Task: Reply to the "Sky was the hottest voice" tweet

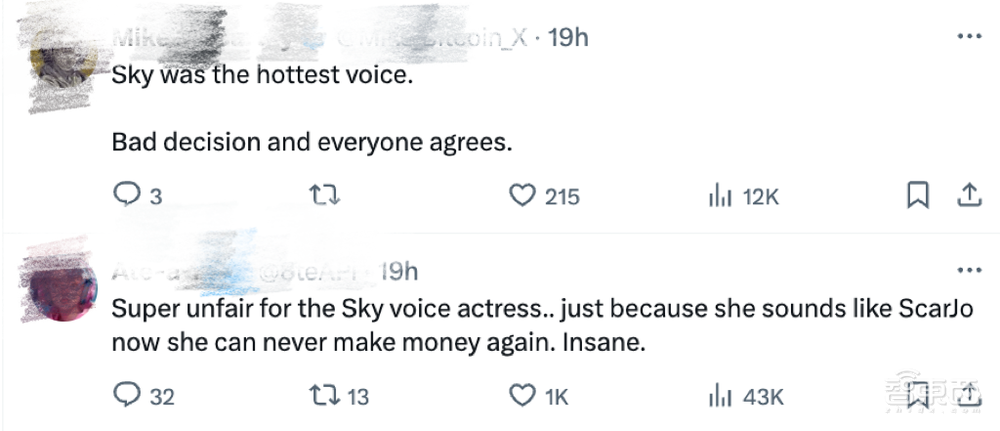Action: coord(127,196)
